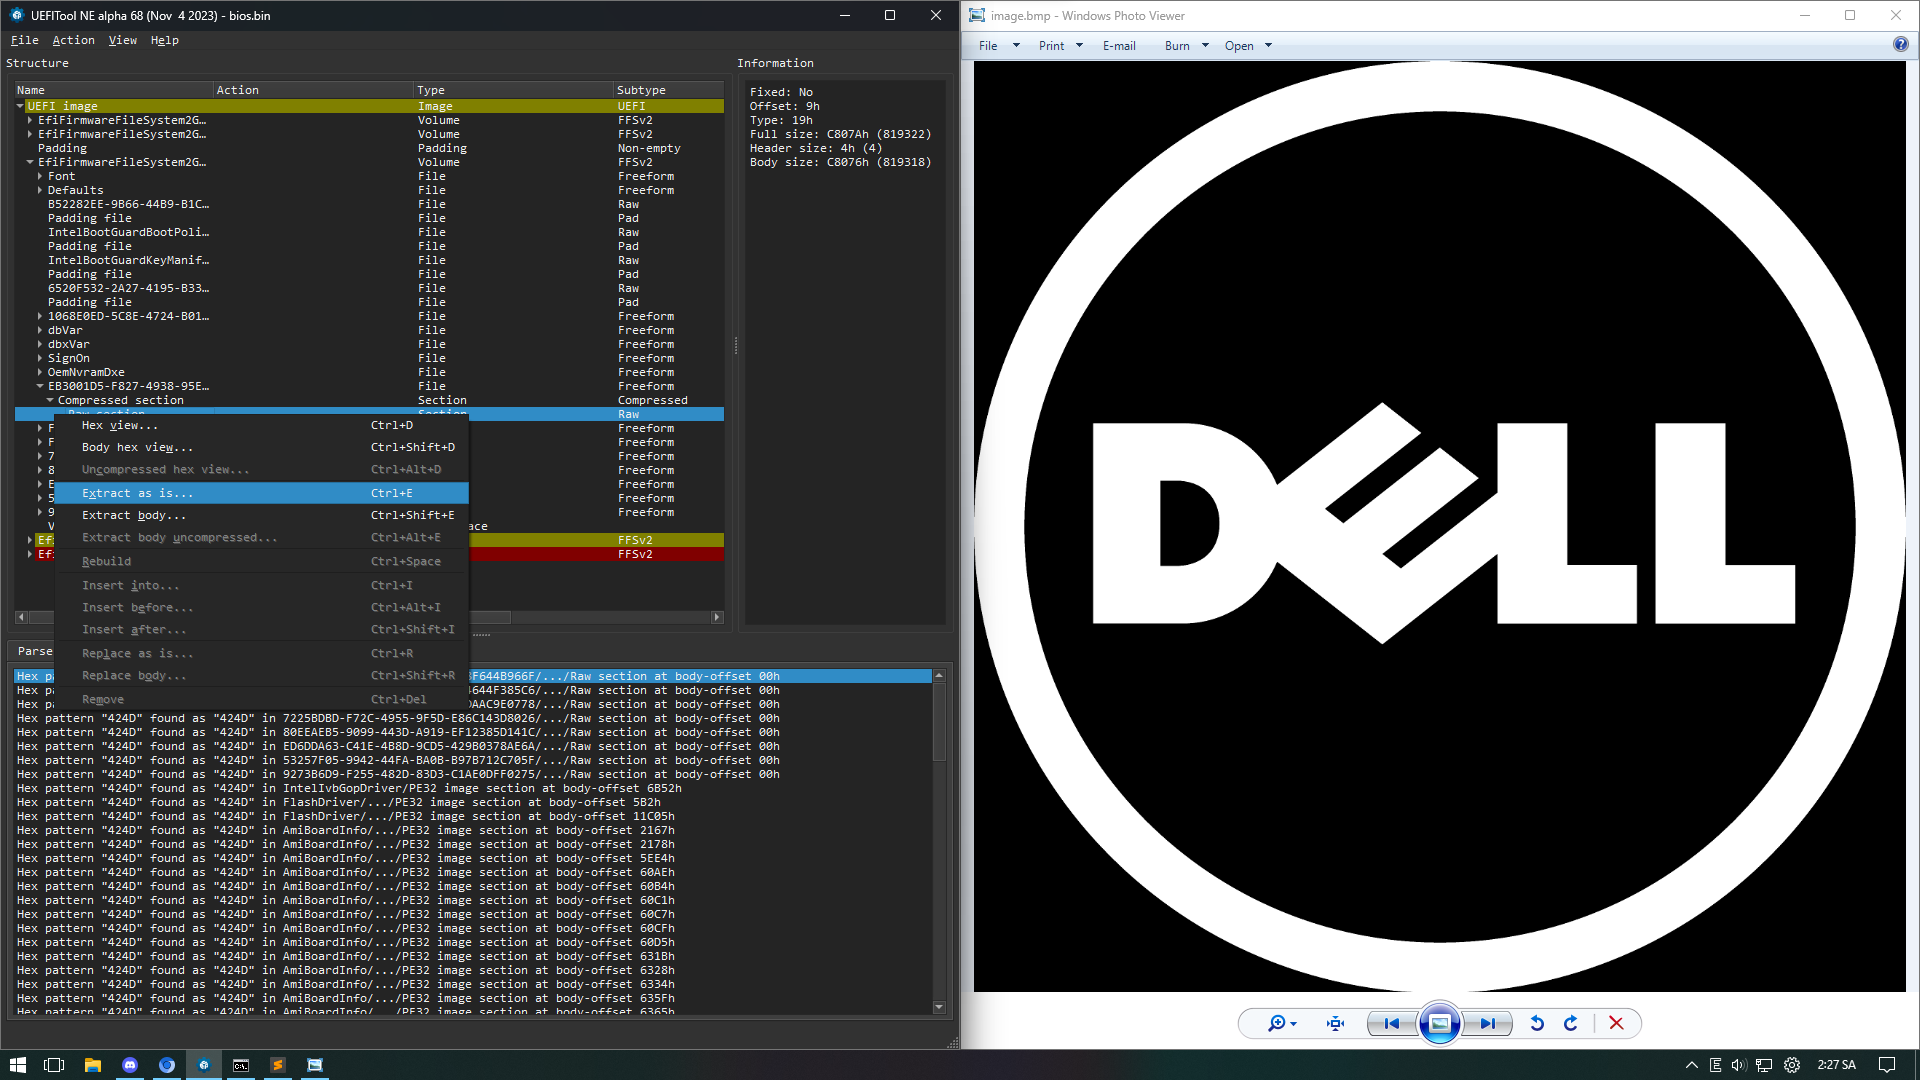Open the Burn dropdown menu
This screenshot has width=1920, height=1080.
[x=1186, y=45]
